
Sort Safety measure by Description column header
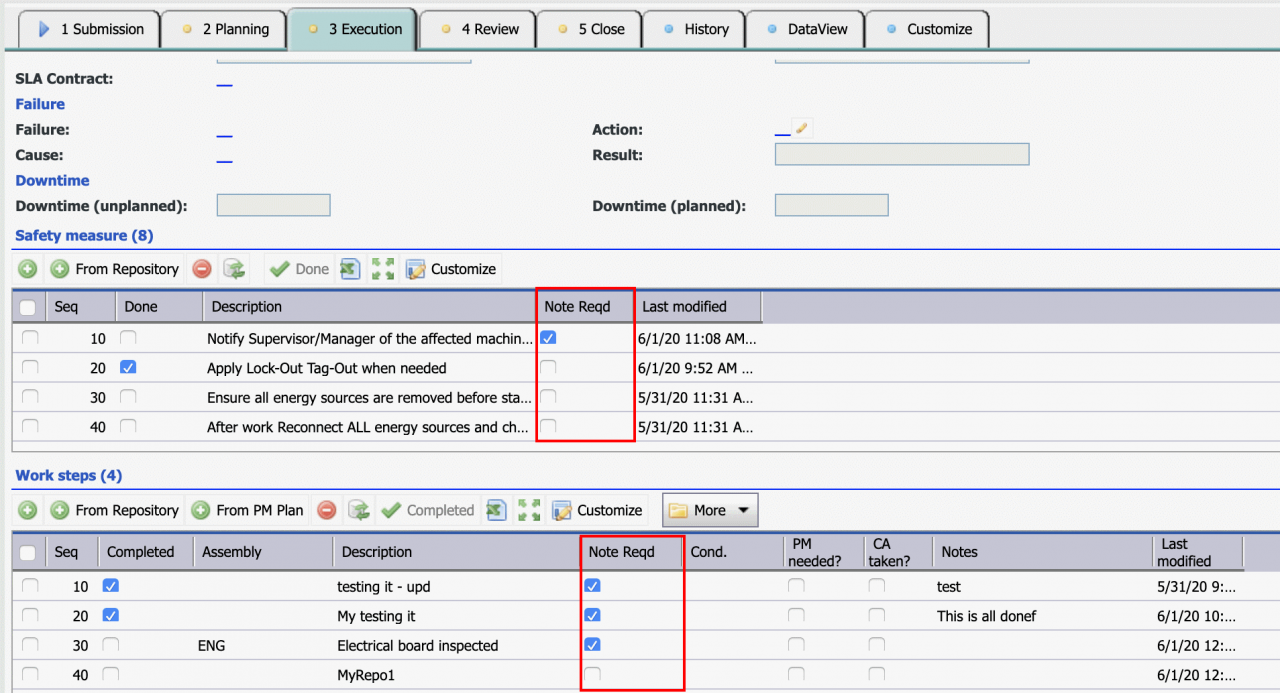tap(369, 307)
